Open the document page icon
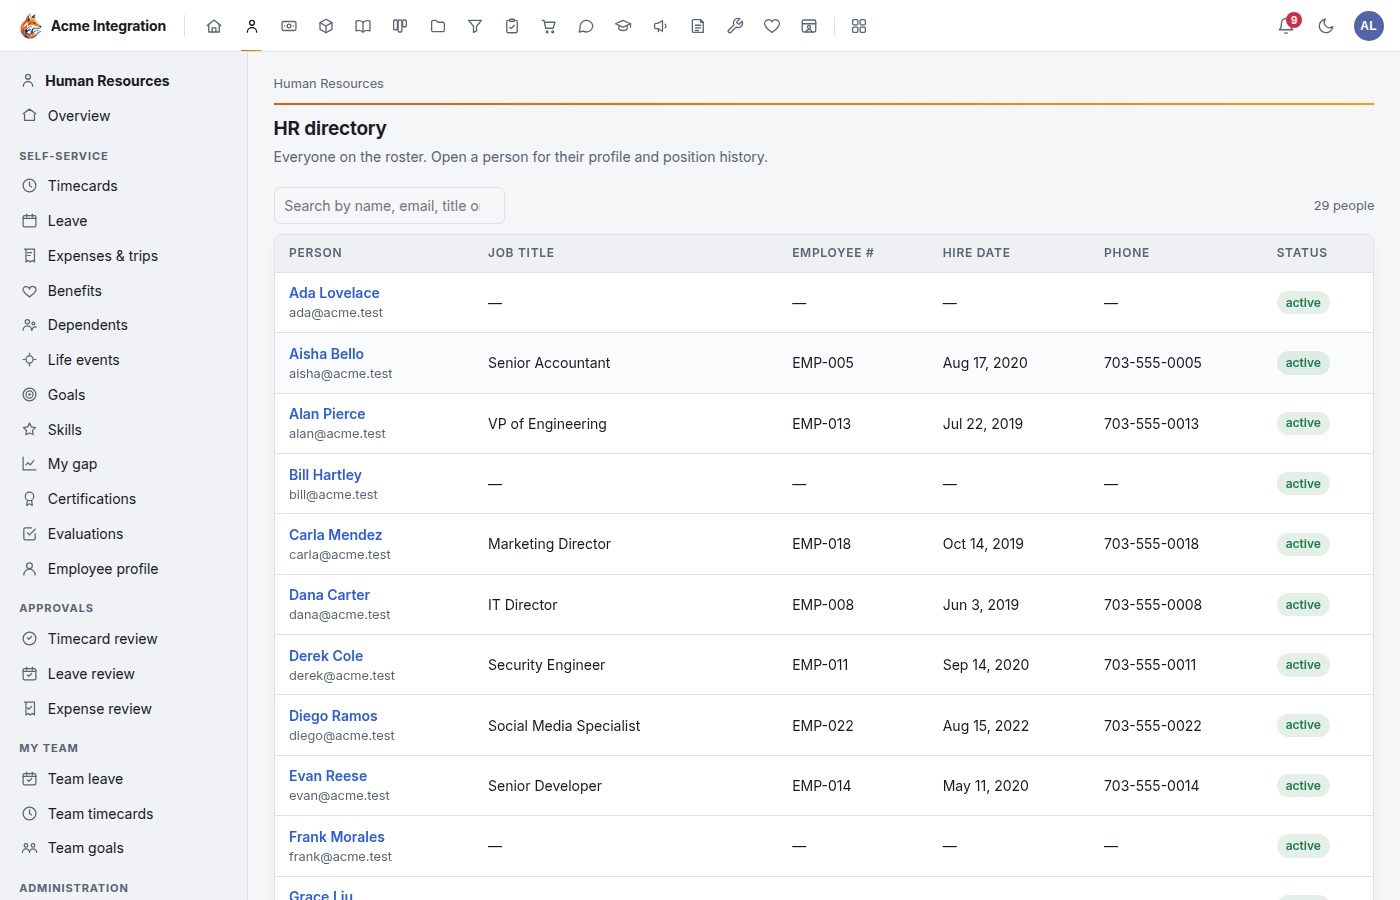 [x=698, y=26]
